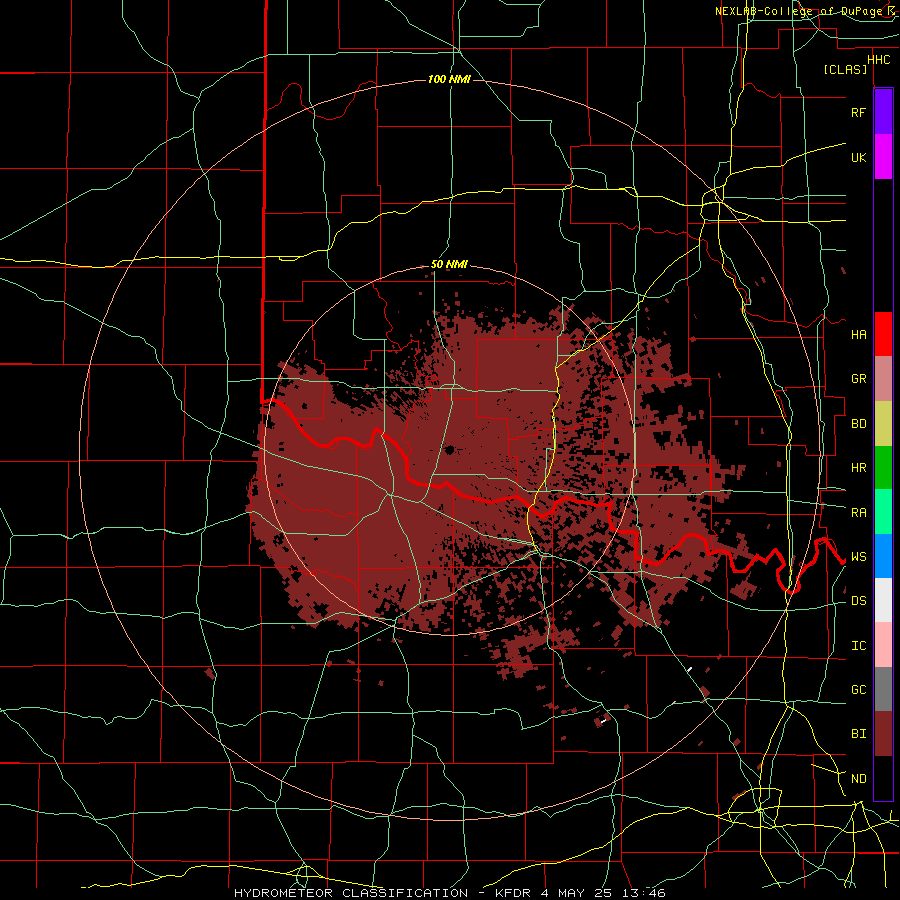The width and height of the screenshot is (900, 900).
Task: Click the RA mint-green legend swatch
Action: pos(883,512)
